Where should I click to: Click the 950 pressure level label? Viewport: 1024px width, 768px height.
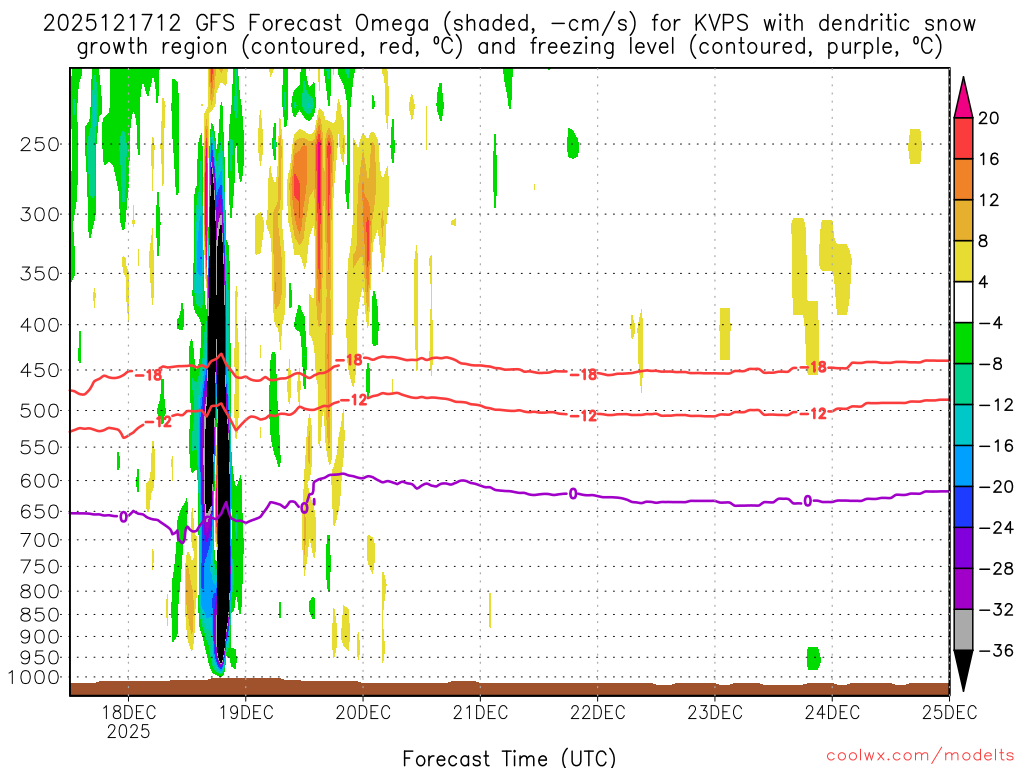click(40, 658)
